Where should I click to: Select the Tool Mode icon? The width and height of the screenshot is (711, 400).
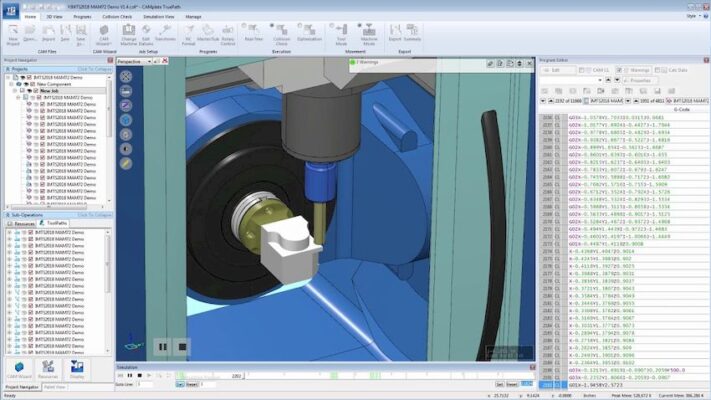341,38
